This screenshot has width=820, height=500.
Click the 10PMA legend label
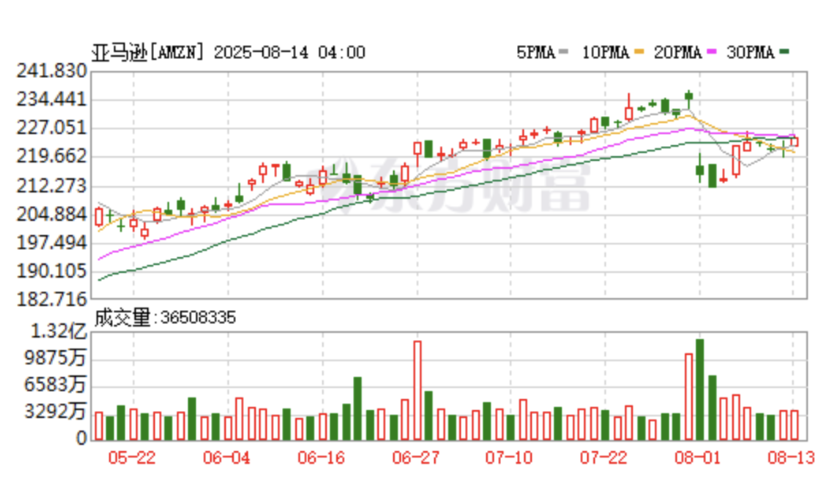(606, 52)
